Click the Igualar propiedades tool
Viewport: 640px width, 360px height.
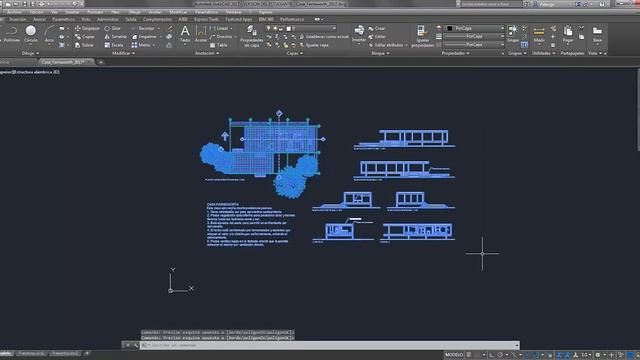click(422, 36)
